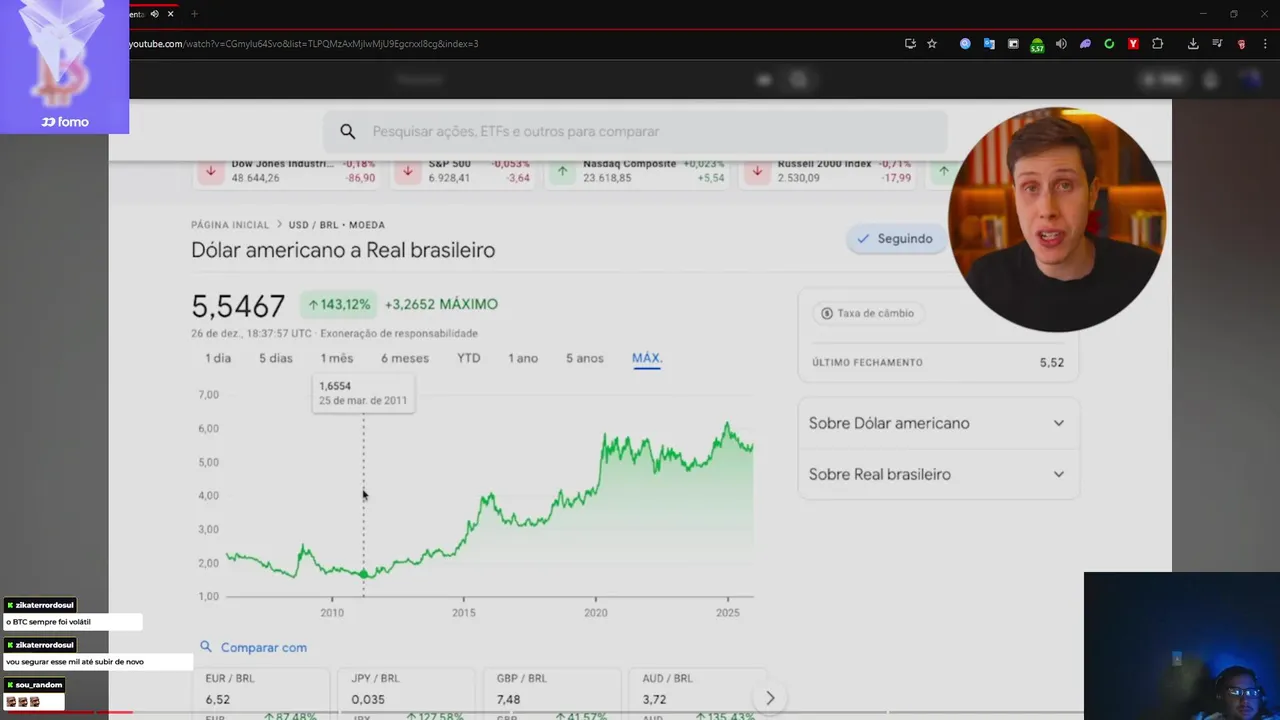Click the speaker volume extension icon
The height and width of the screenshot is (720, 1280).
(x=1061, y=44)
